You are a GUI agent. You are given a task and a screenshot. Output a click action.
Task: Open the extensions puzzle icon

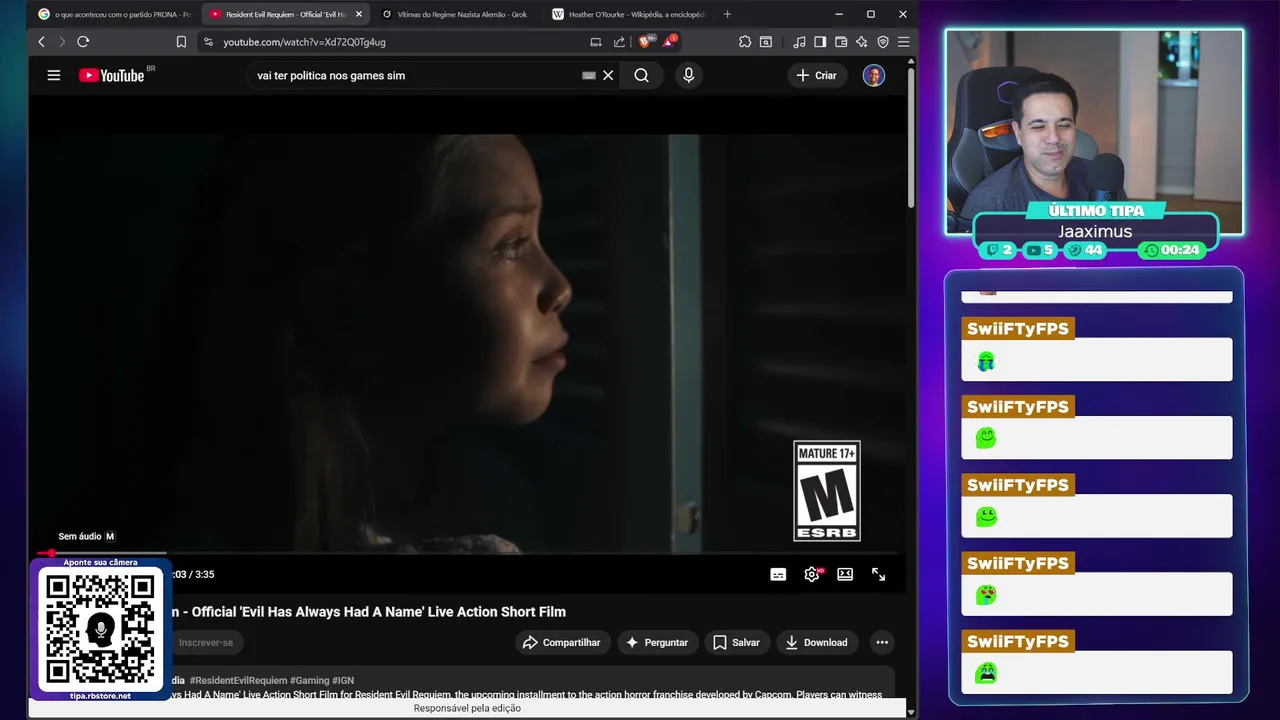[x=745, y=42]
